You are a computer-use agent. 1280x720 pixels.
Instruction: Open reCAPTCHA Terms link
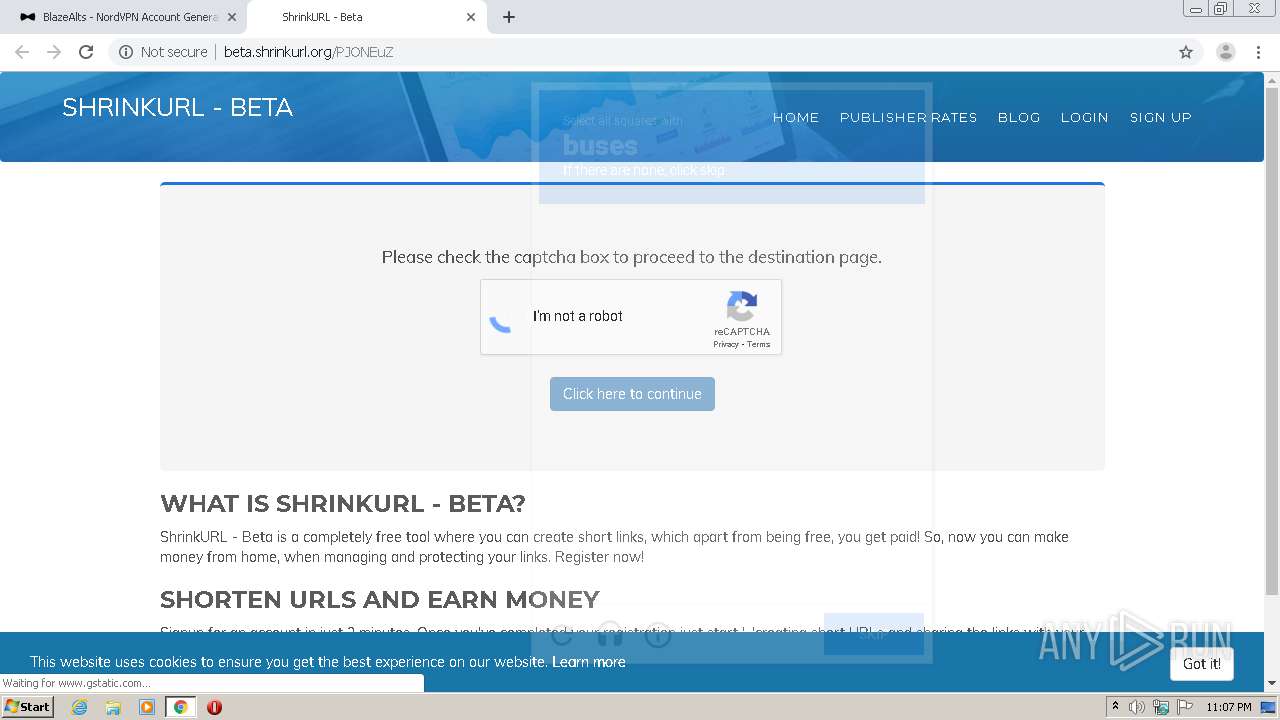pyautogui.click(x=759, y=344)
